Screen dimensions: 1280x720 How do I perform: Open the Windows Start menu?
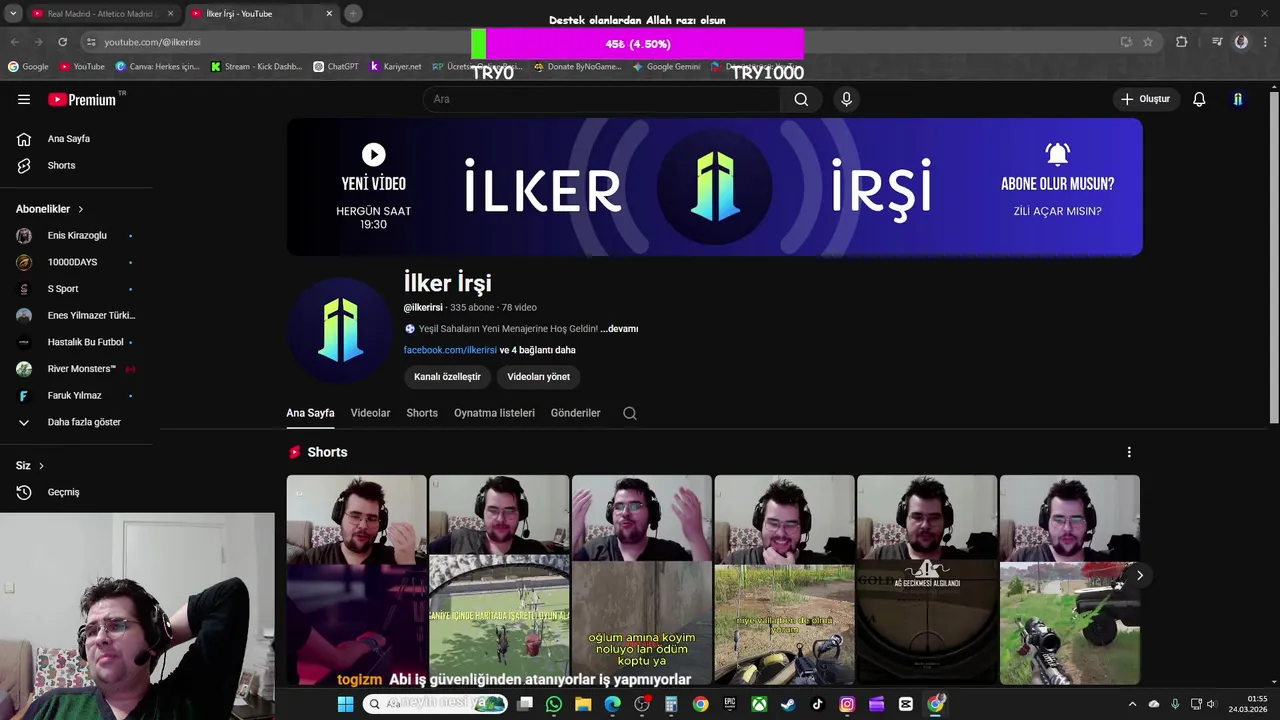click(x=345, y=704)
